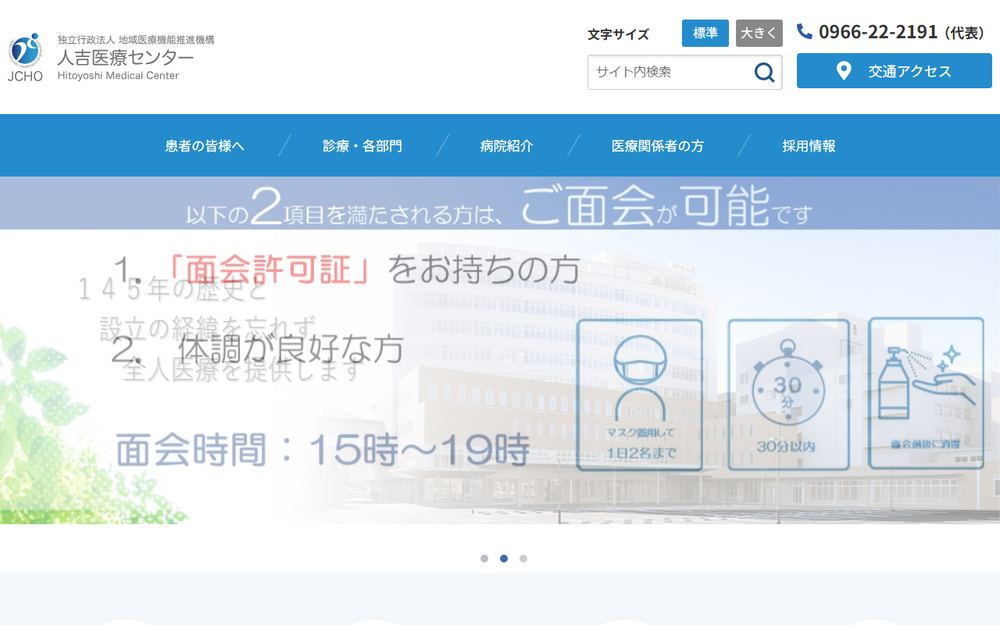
Task: Click the 文字サイズ label
Action: [x=618, y=34]
